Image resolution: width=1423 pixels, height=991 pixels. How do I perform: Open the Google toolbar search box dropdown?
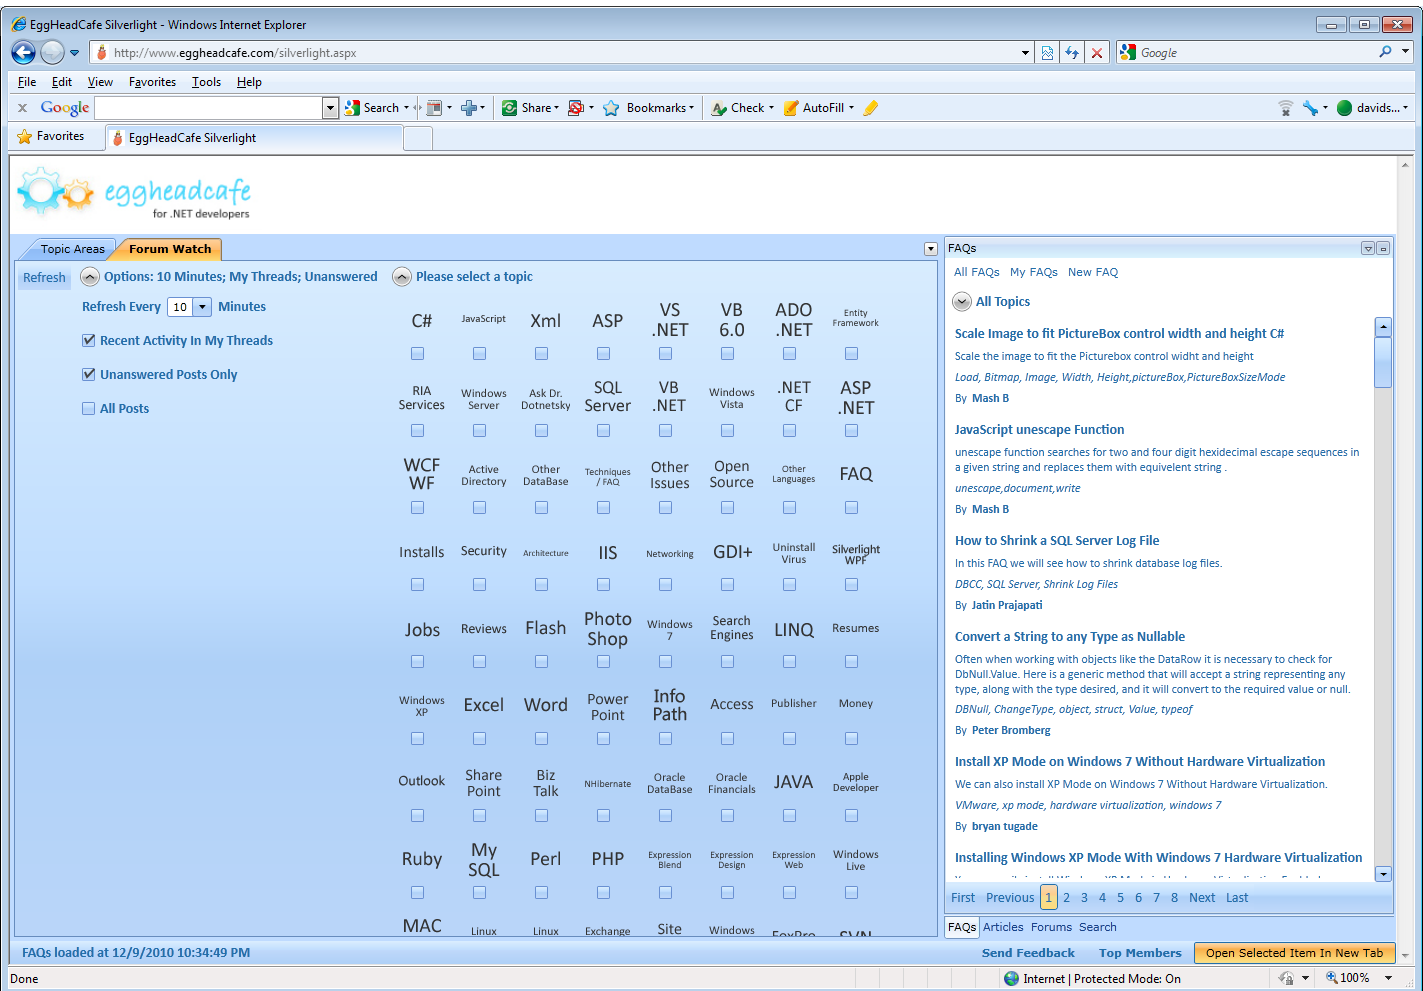[330, 108]
